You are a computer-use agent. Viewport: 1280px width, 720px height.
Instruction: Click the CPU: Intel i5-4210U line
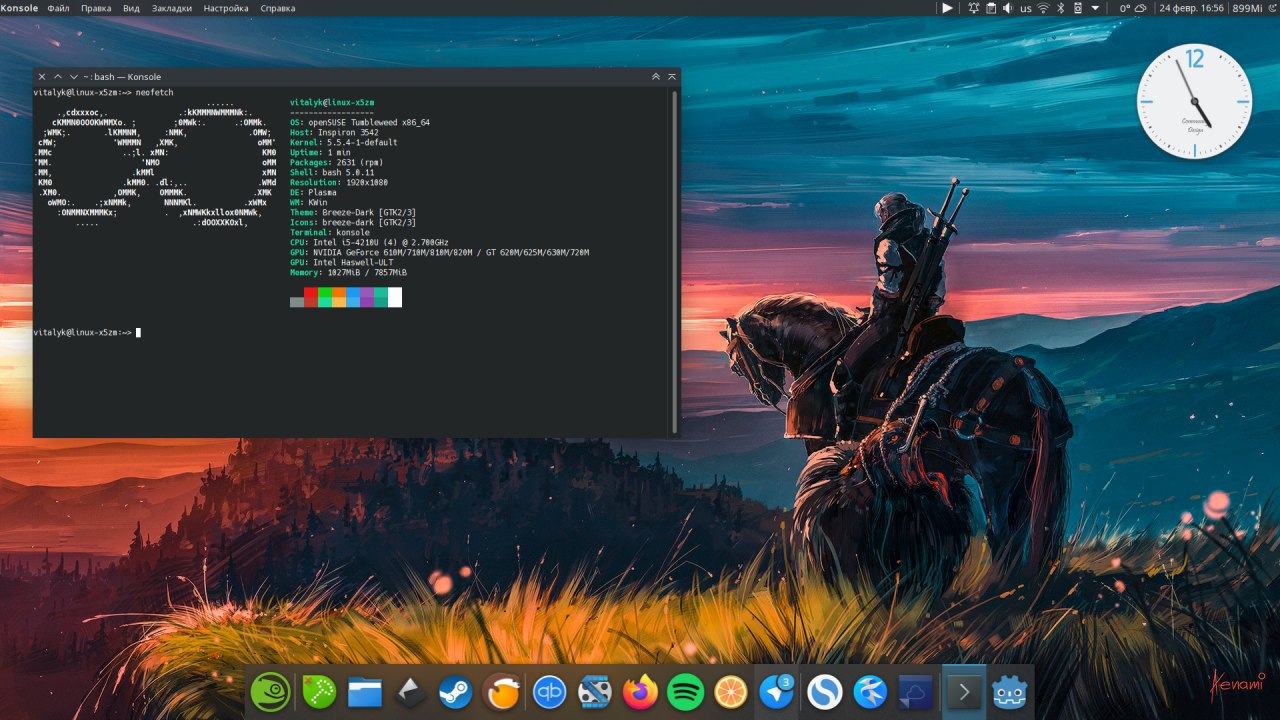[369, 243]
